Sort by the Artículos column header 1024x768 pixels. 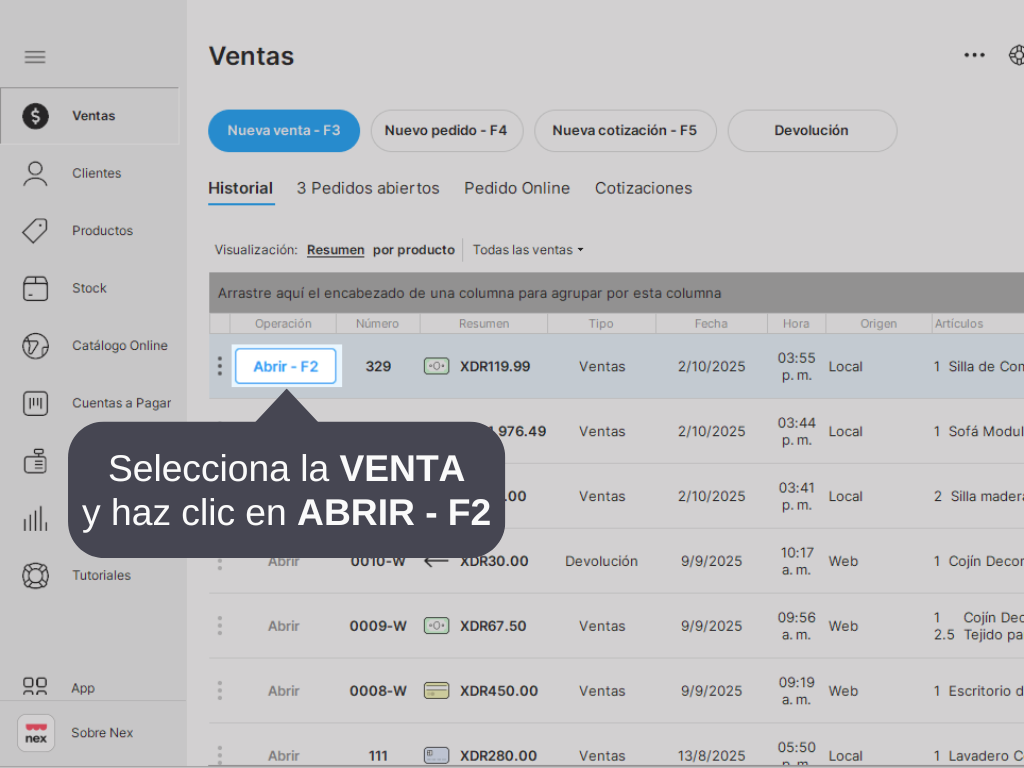pyautogui.click(x=978, y=323)
